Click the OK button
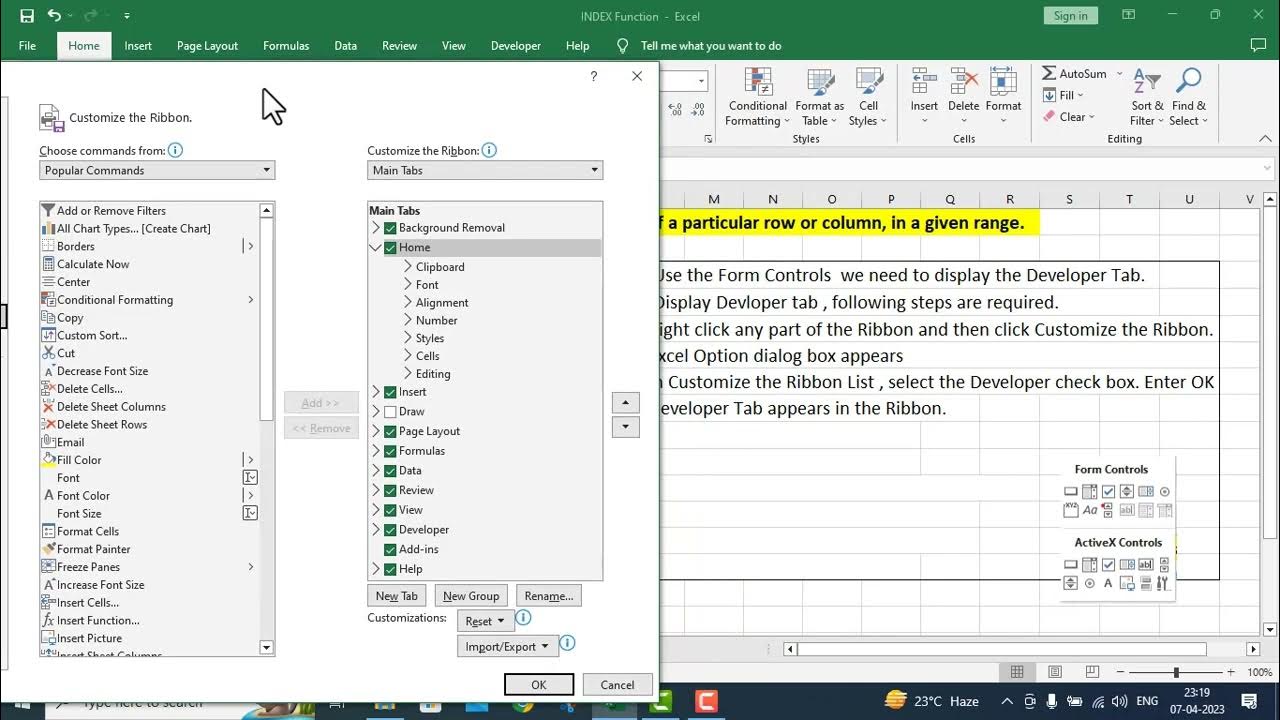The image size is (1280, 720). coord(539,685)
